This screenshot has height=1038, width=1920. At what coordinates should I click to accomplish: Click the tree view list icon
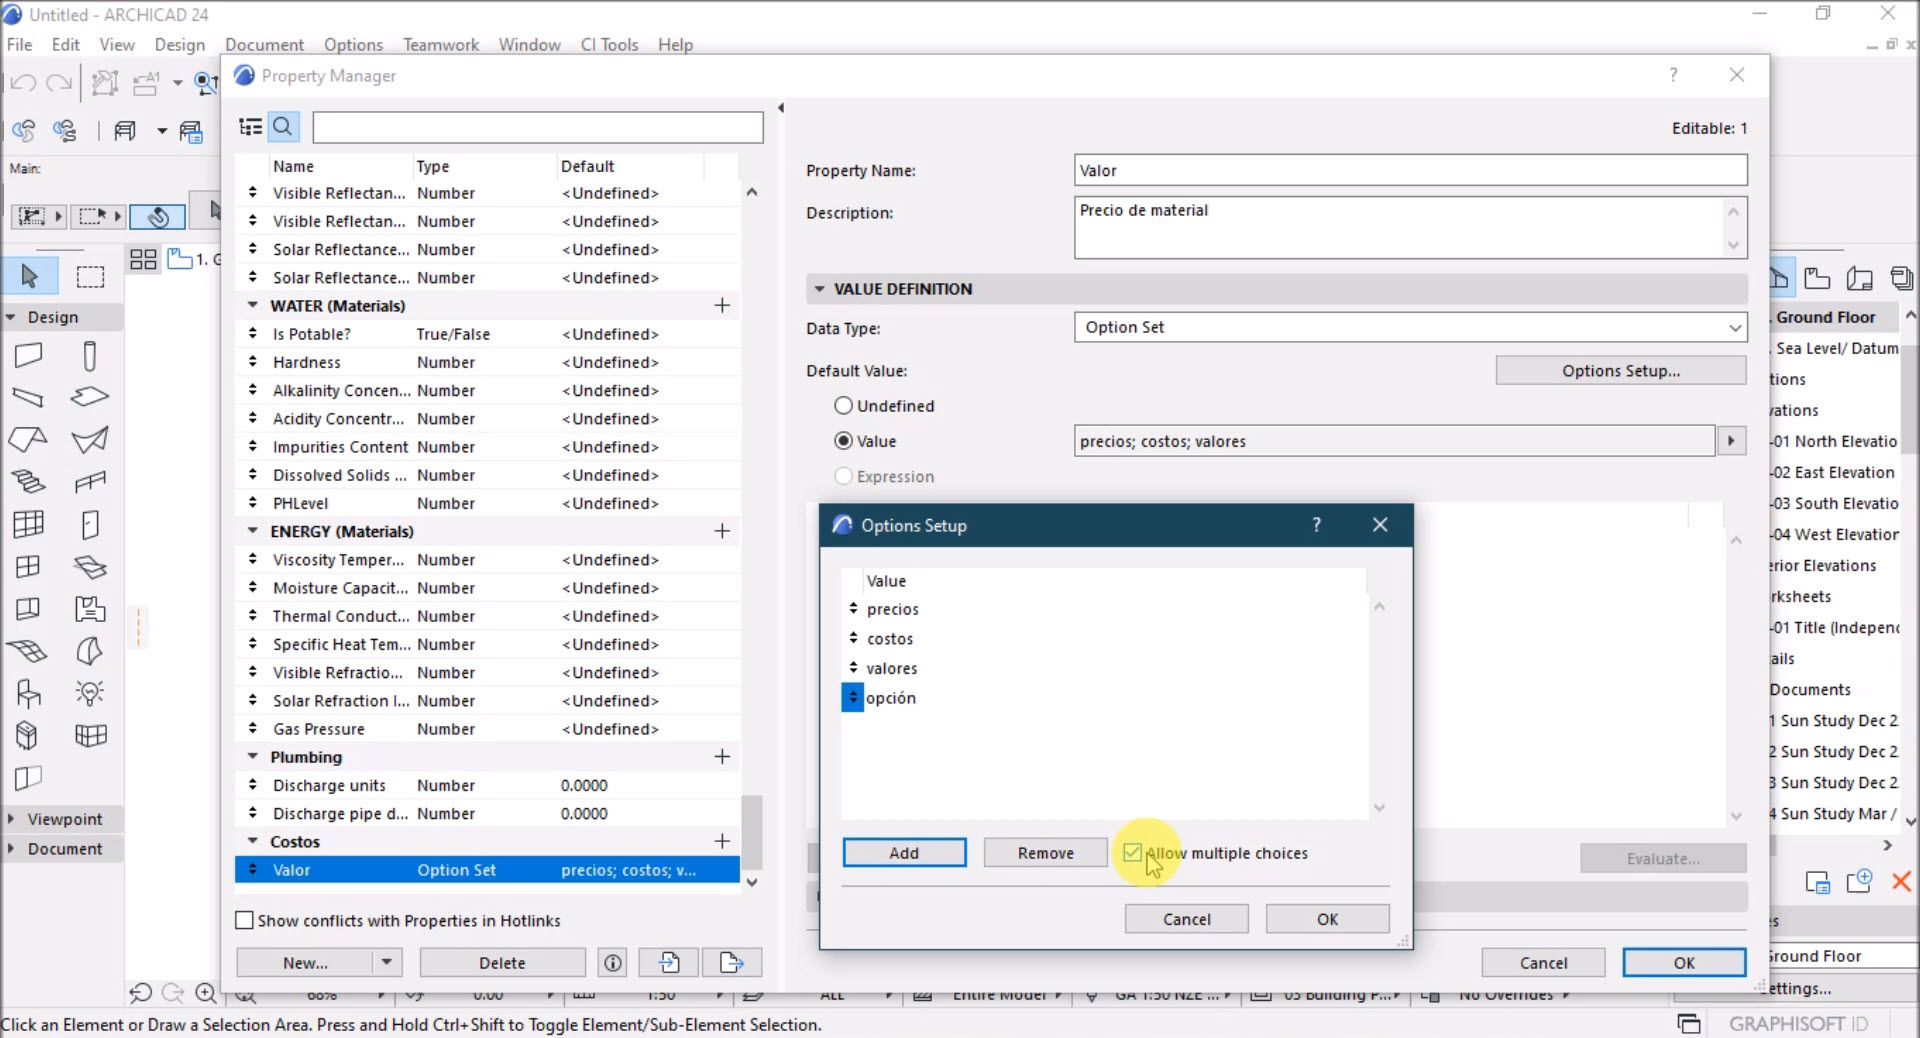250,127
